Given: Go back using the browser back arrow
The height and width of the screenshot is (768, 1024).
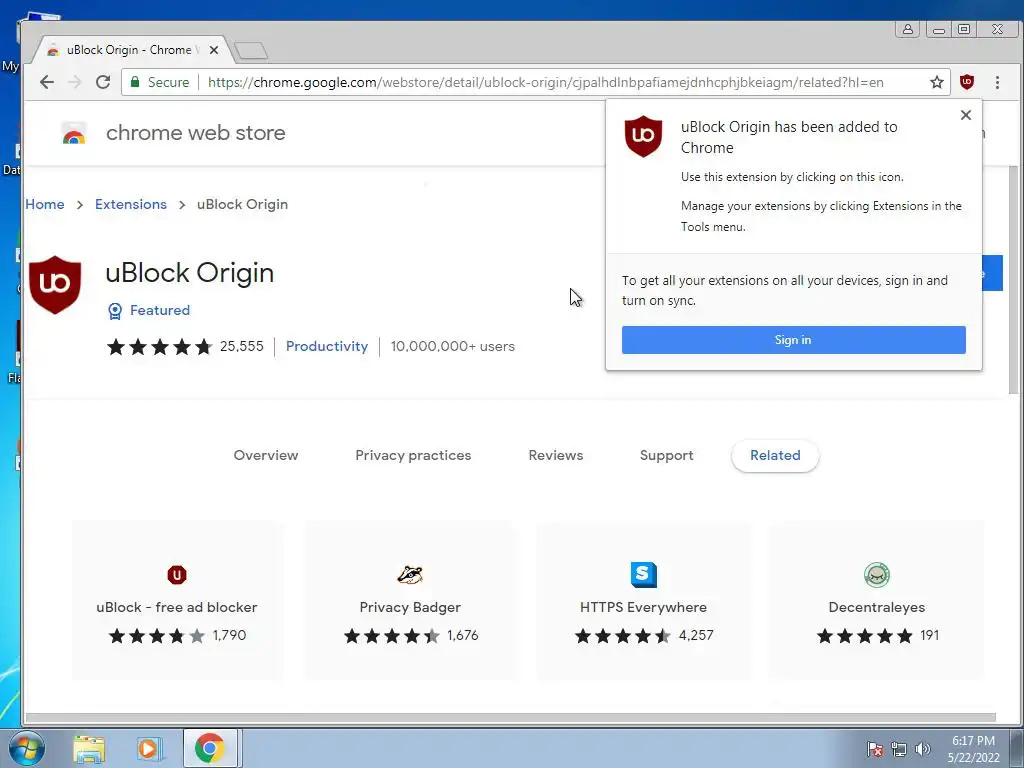Looking at the screenshot, I should [46, 82].
